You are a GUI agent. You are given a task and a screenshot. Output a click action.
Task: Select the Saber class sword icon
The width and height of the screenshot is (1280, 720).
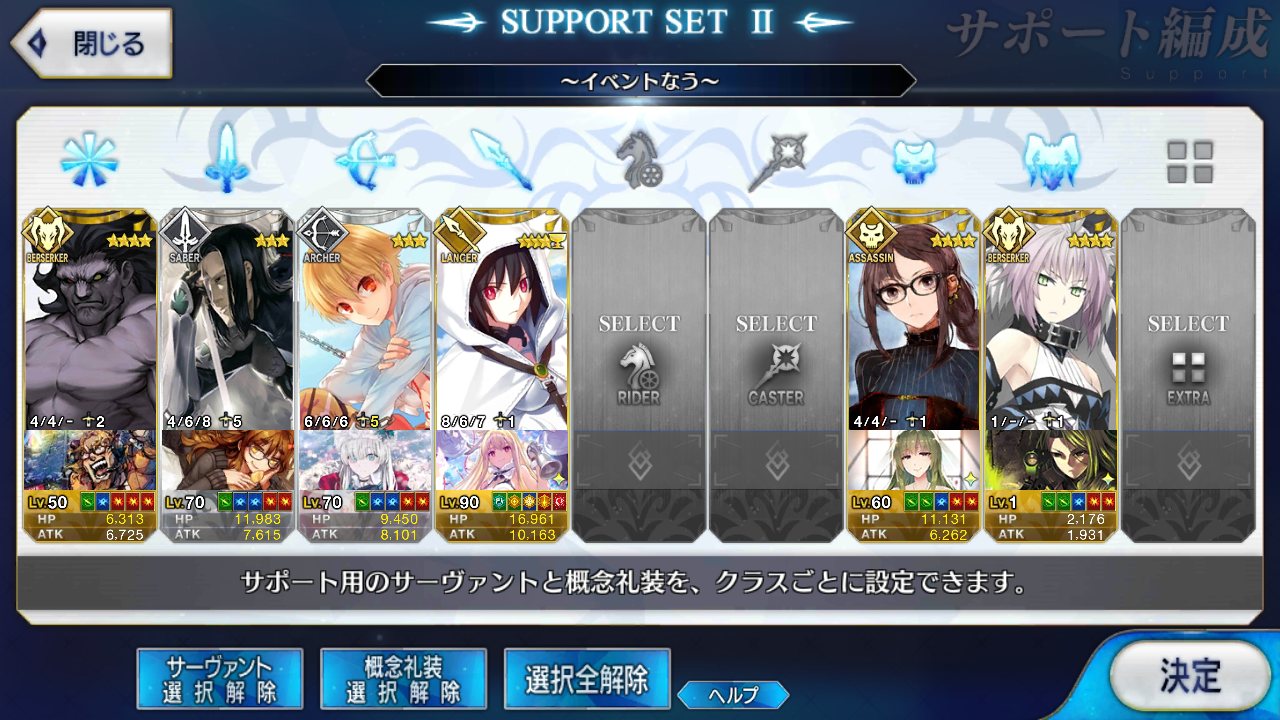(227, 159)
